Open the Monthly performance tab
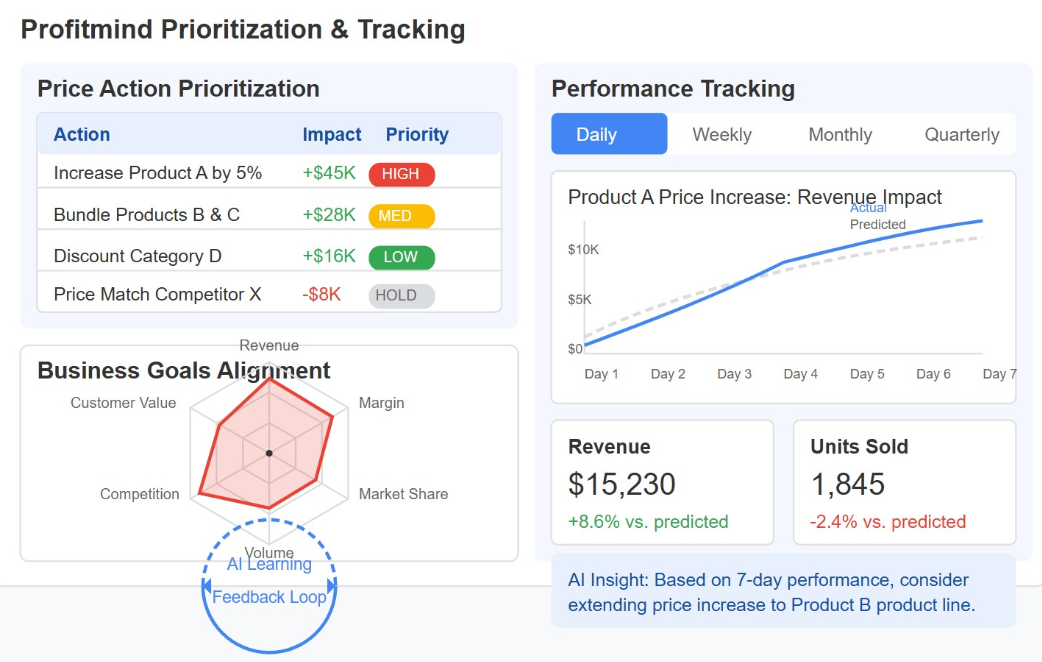 coord(840,134)
